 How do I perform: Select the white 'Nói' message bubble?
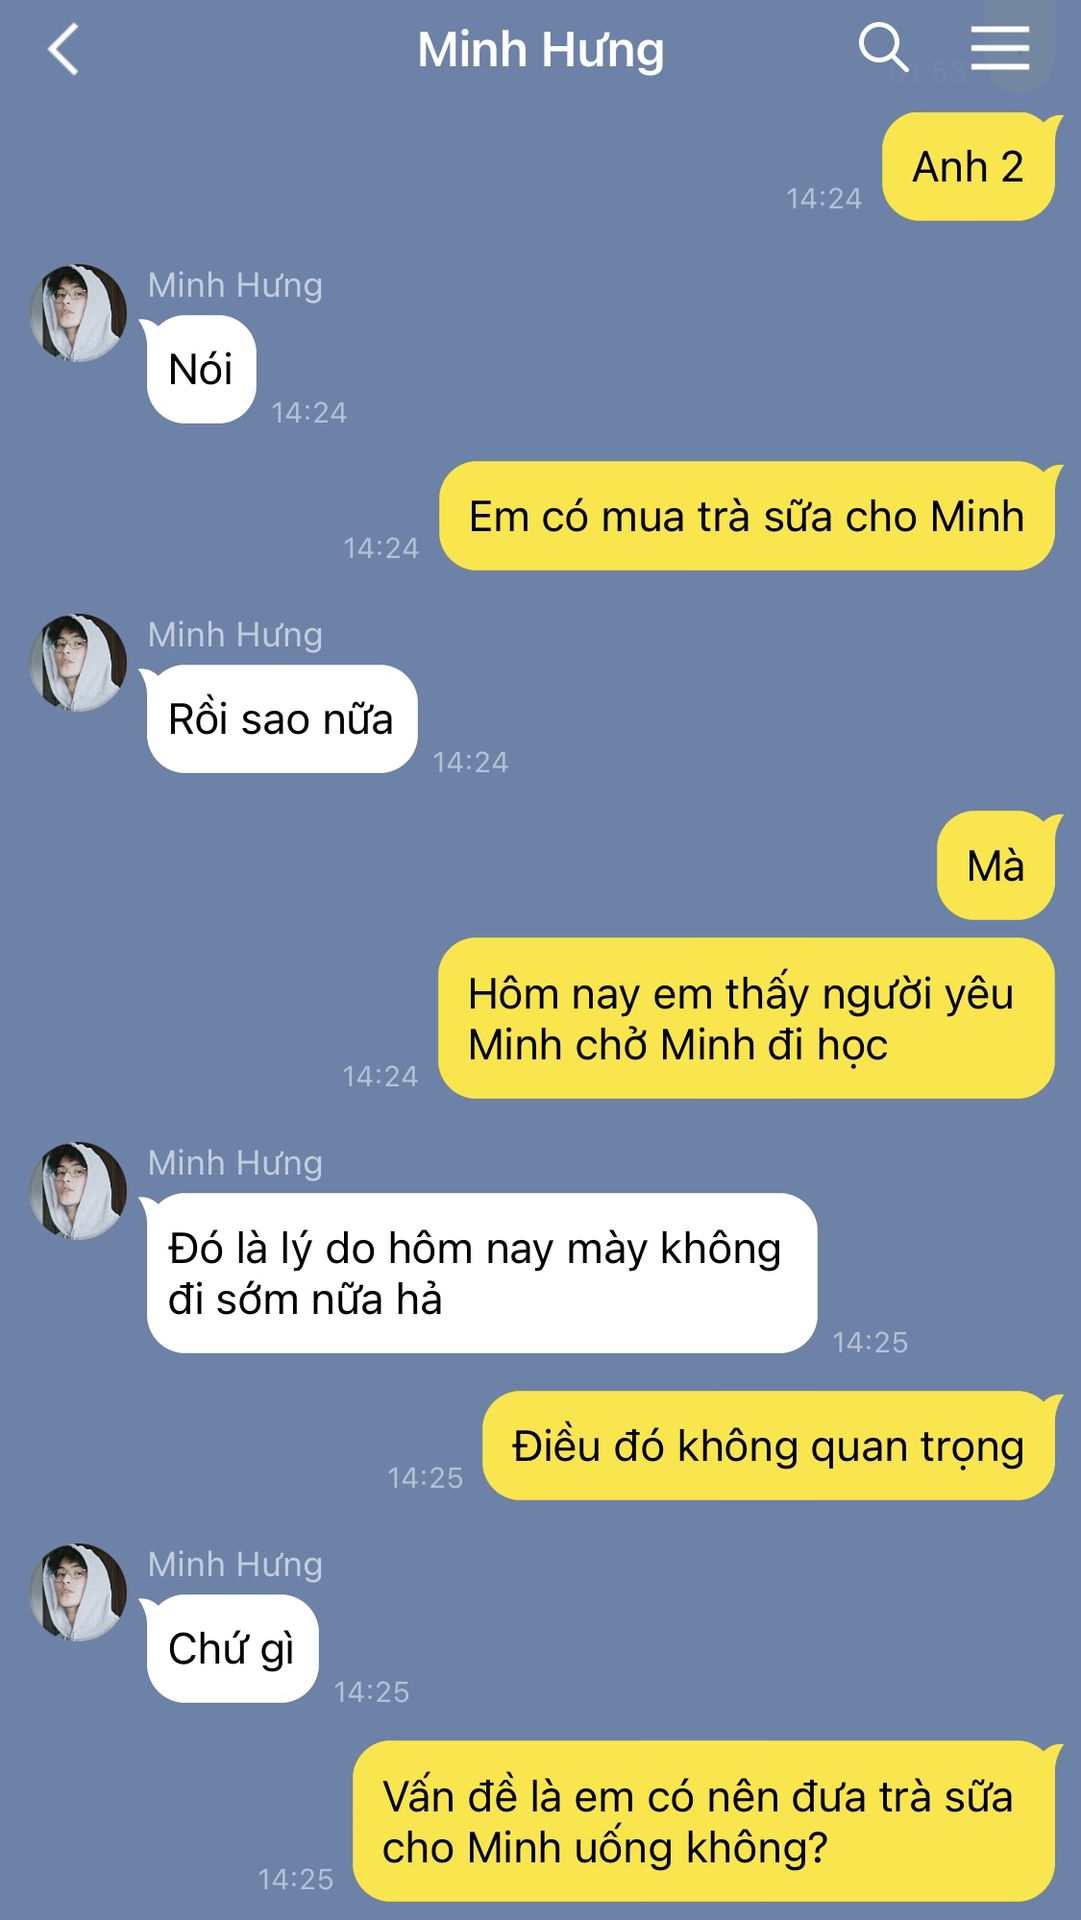coord(201,369)
